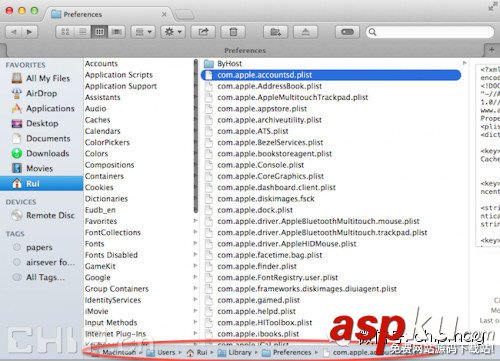Image resolution: width=500 pixels, height=361 pixels.
Task: Expand the FontCollections folder arrow
Action: (195, 232)
